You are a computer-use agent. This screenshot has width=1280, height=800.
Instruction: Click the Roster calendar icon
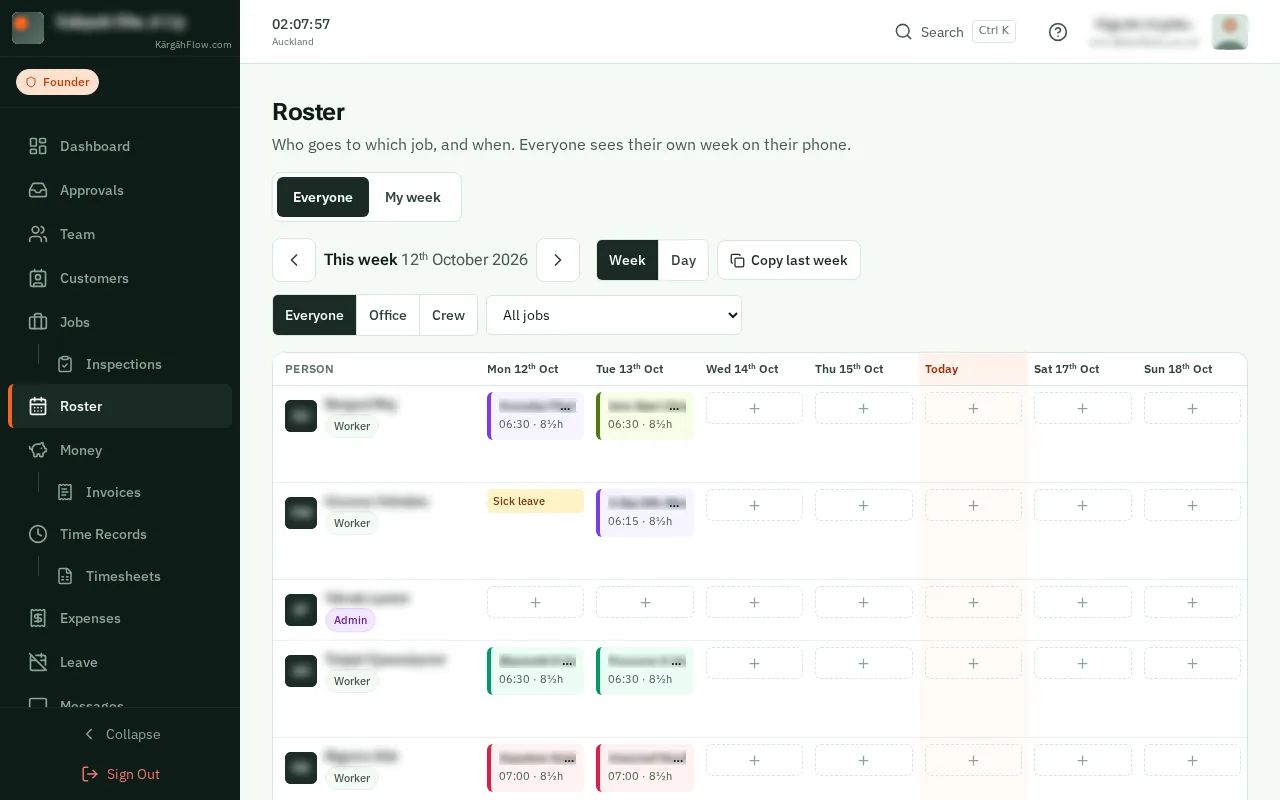[x=38, y=406]
